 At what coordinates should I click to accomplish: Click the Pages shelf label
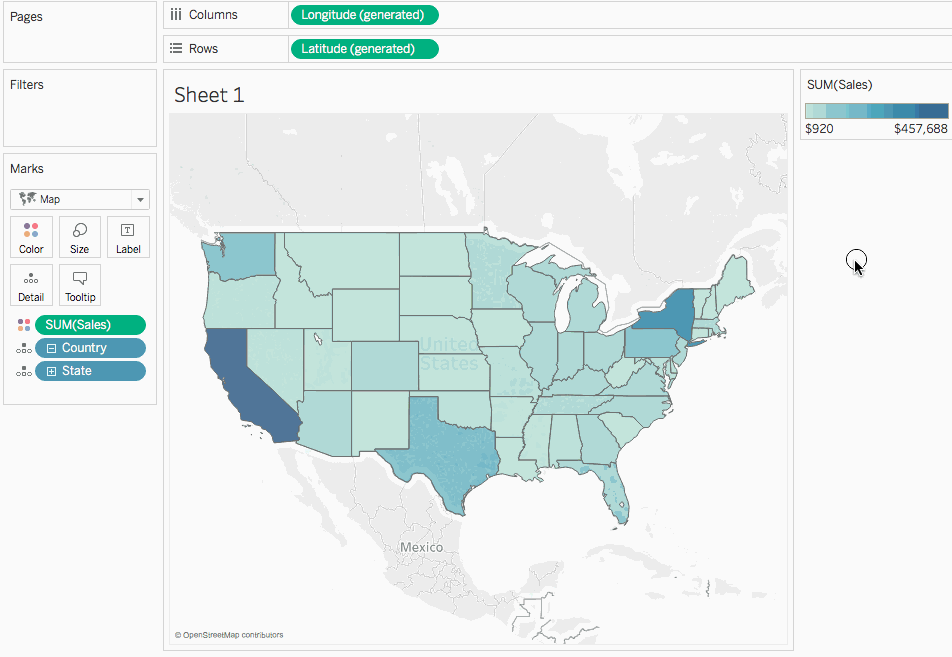[26, 16]
